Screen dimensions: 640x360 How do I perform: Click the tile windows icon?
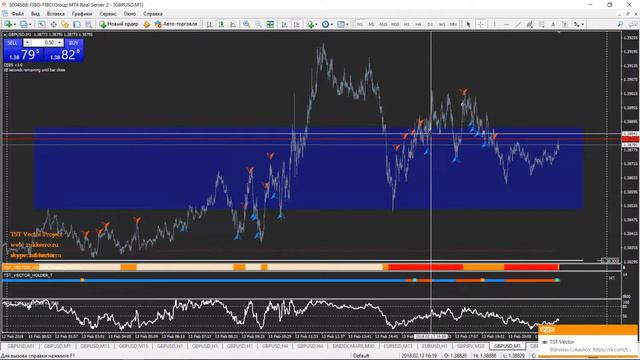270,24
